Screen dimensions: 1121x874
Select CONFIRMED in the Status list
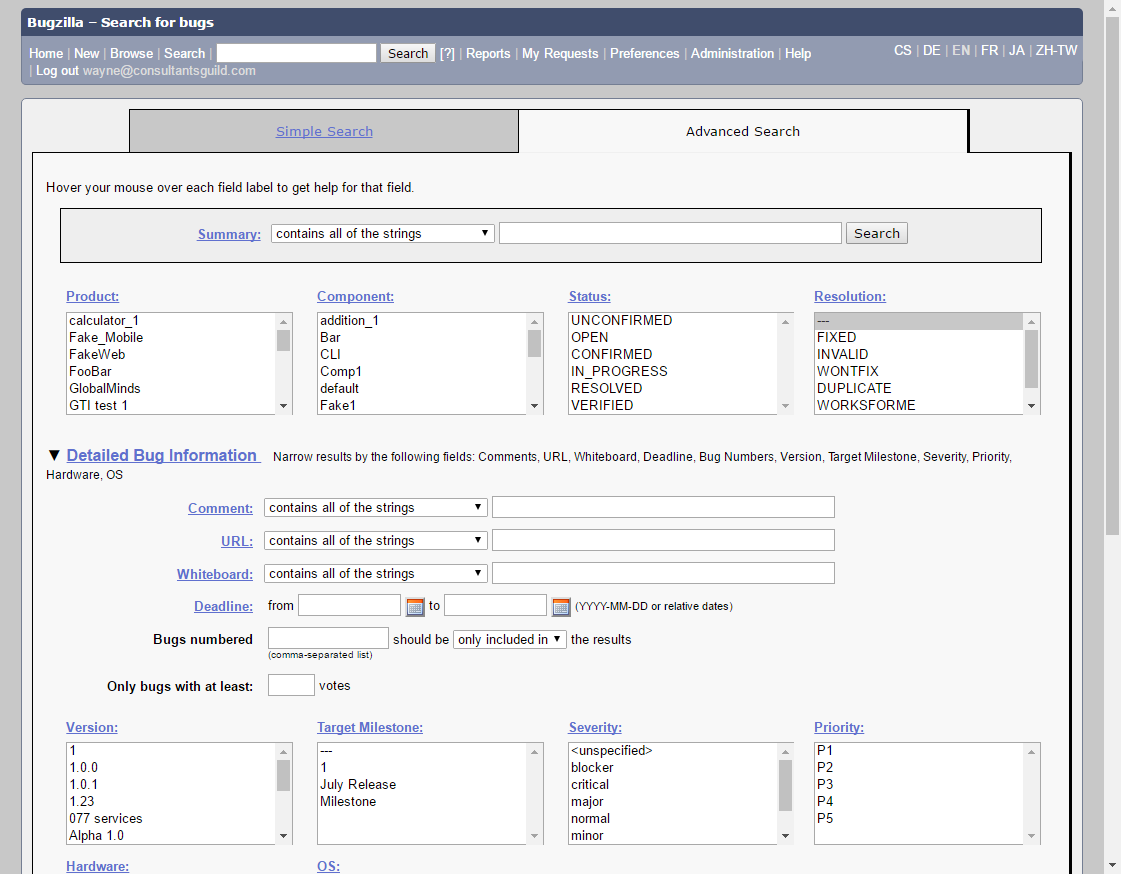[x=611, y=355]
